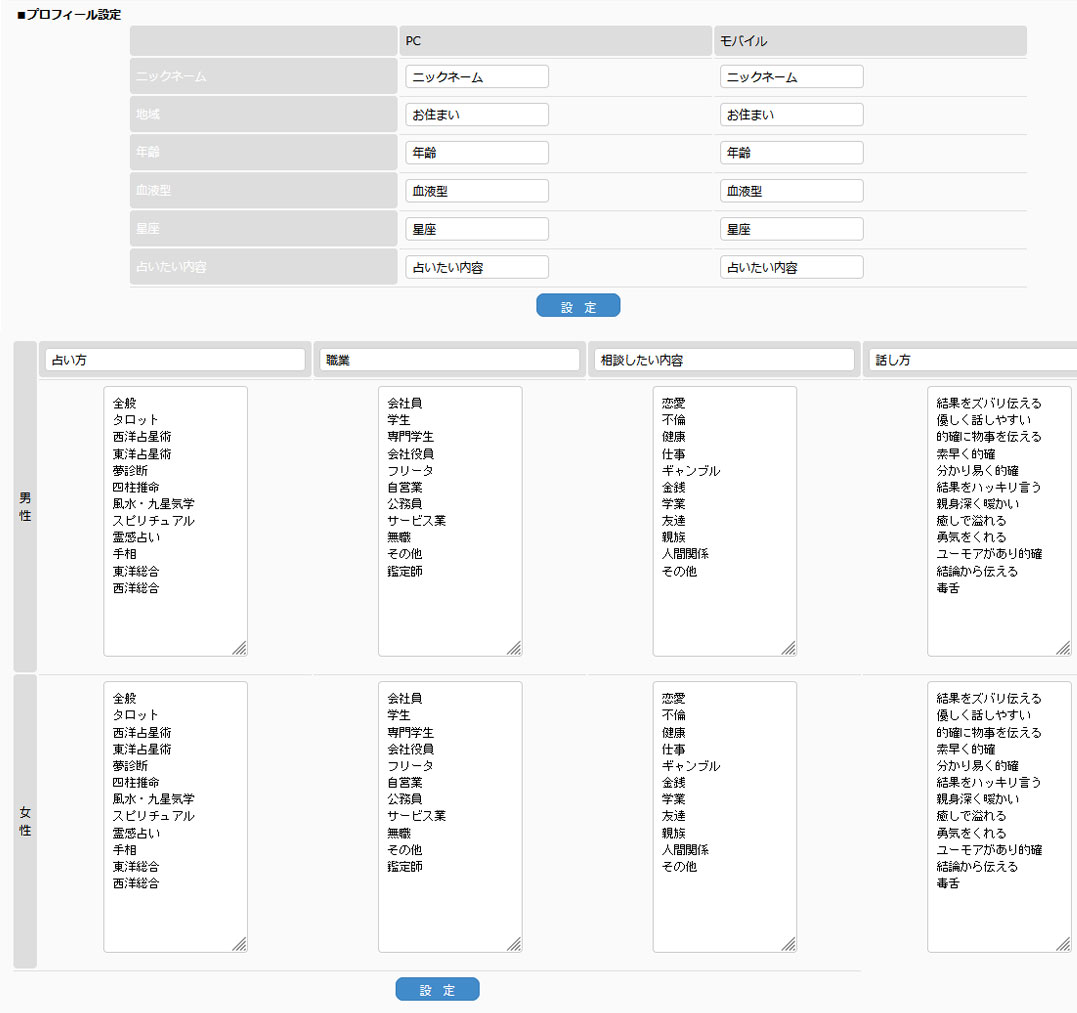The height and width of the screenshot is (1013, 1077).
Task: Focus the モバイル 星座 text field
Action: pyautogui.click(x=791, y=229)
